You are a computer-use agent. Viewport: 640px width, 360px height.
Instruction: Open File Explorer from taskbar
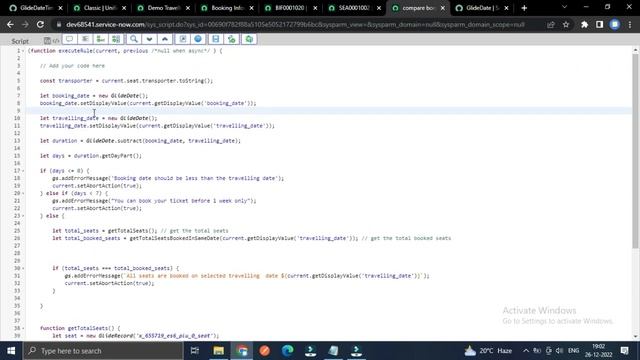click(x=218, y=351)
